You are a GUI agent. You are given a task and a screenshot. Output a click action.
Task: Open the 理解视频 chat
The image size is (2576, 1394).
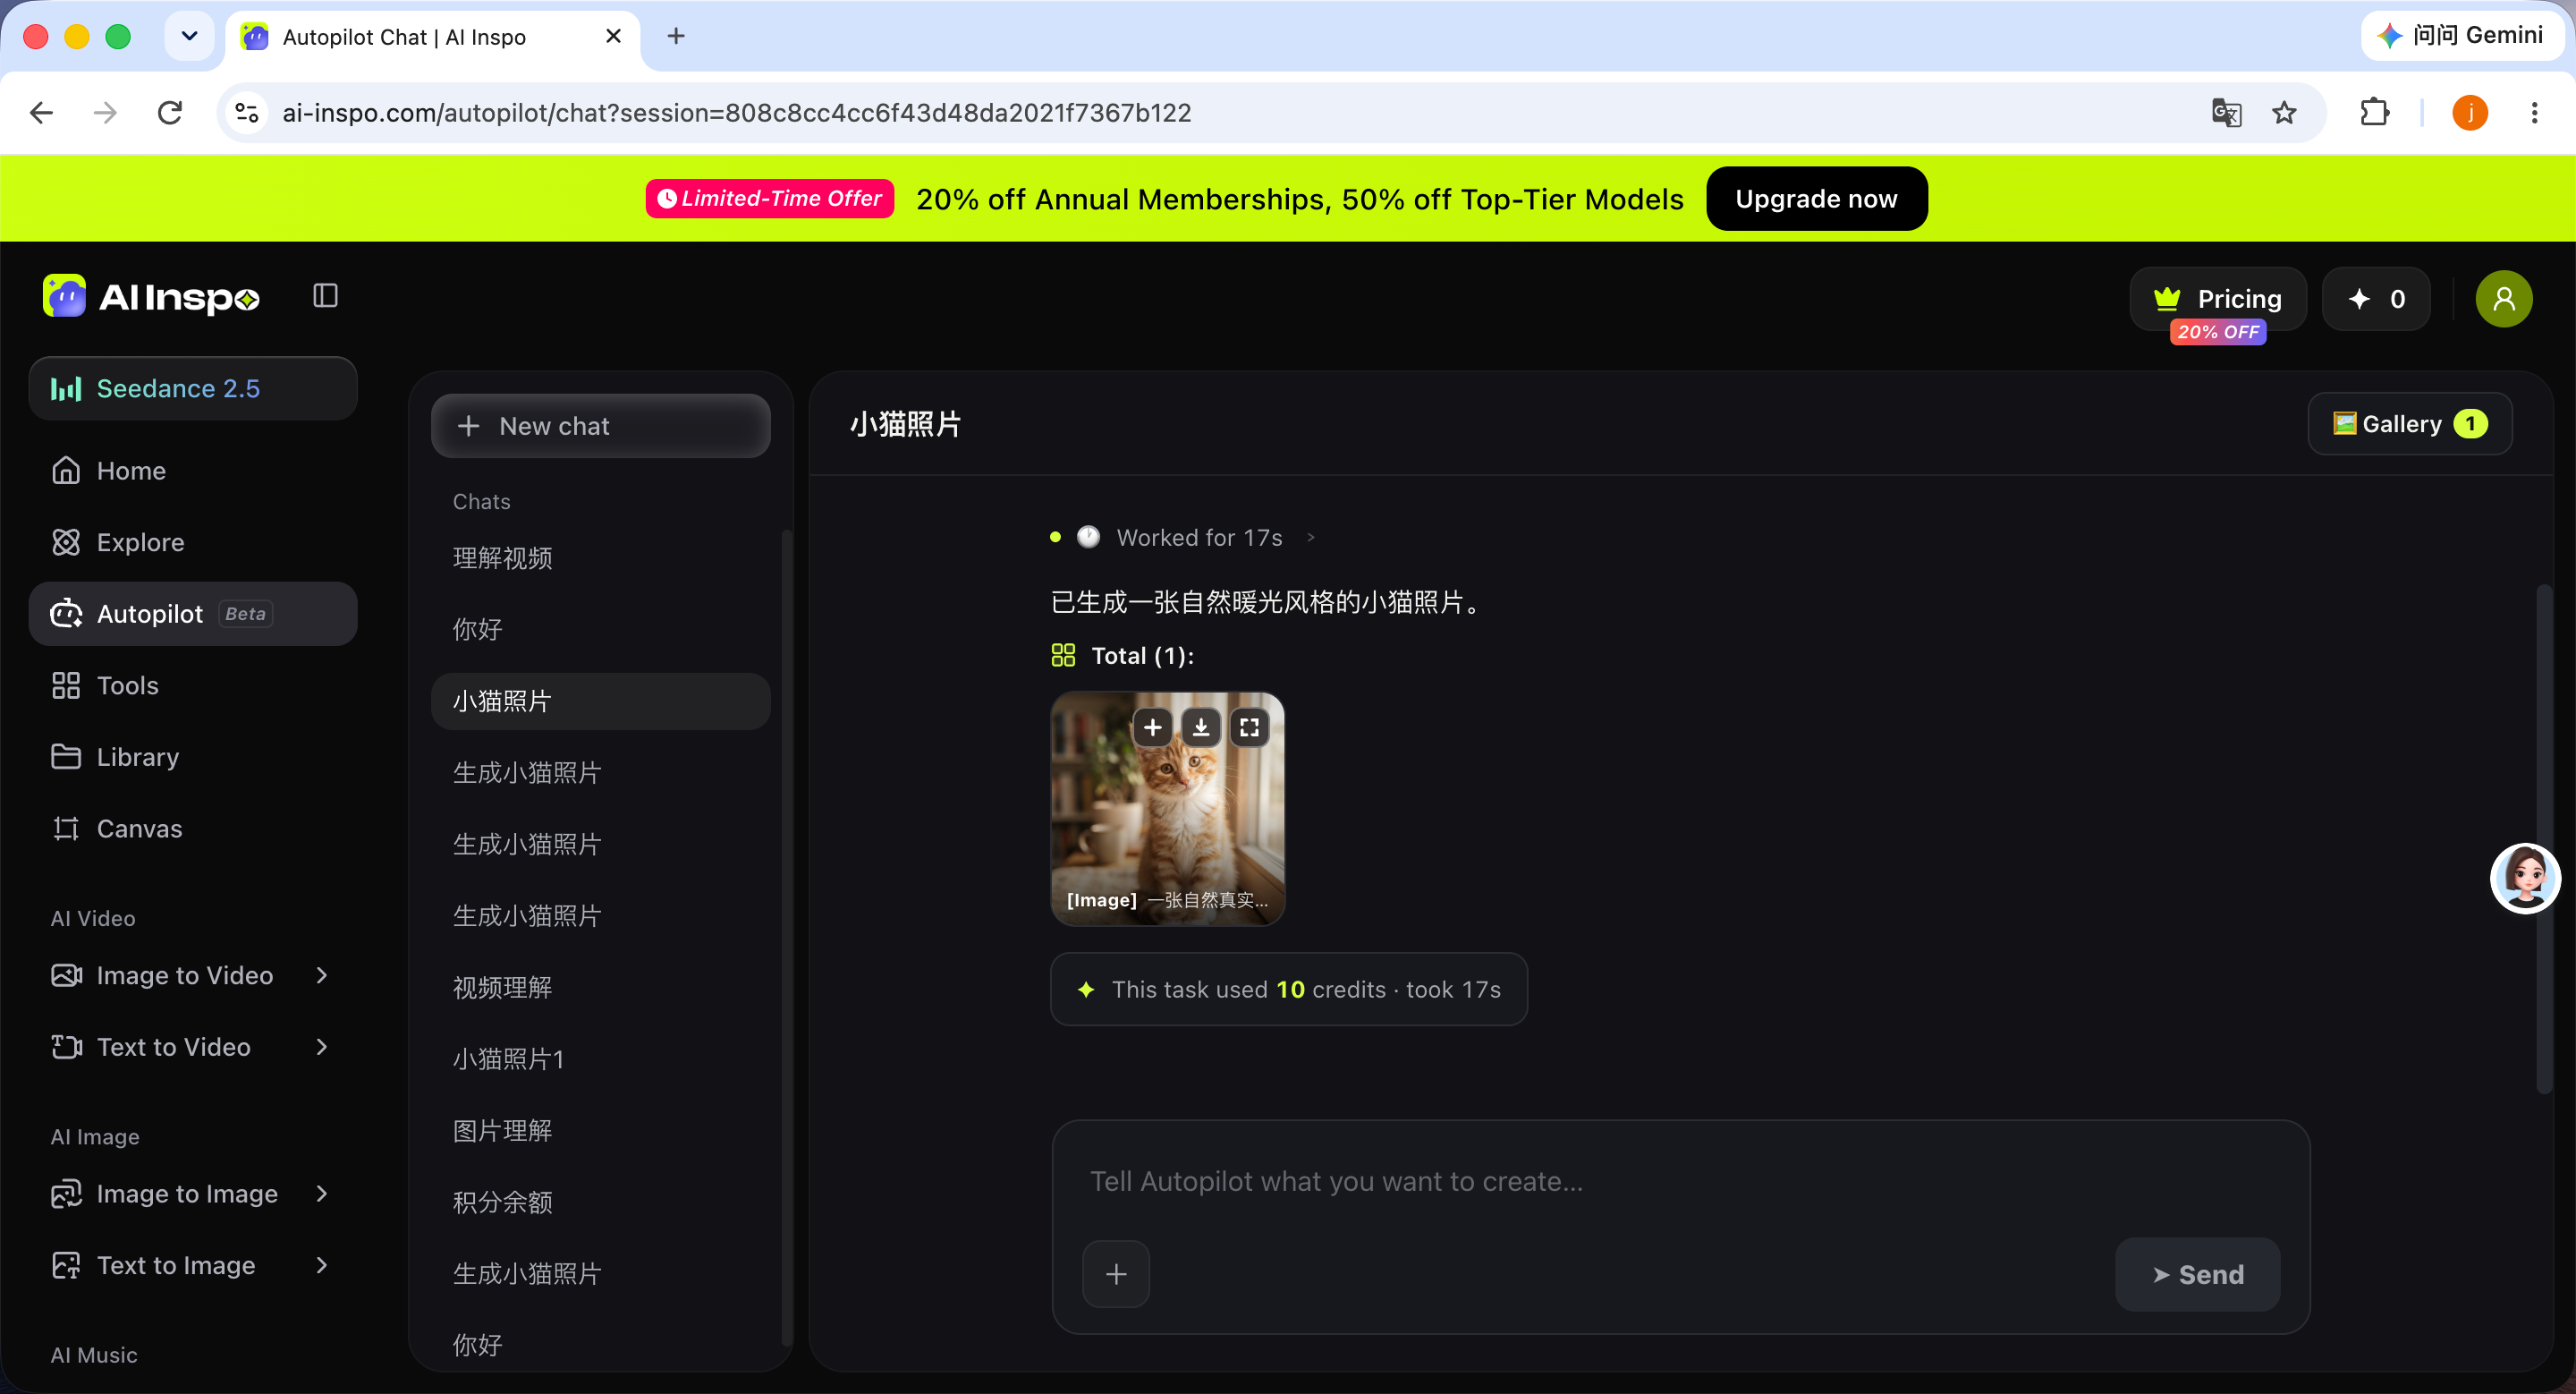click(600, 558)
